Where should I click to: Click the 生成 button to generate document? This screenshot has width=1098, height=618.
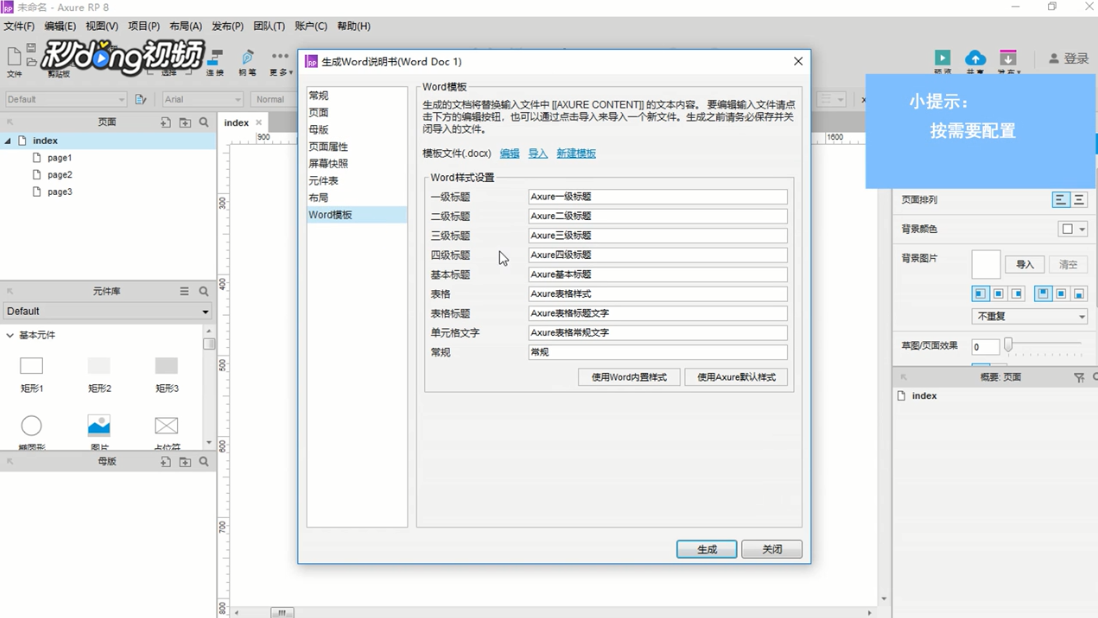[707, 548]
